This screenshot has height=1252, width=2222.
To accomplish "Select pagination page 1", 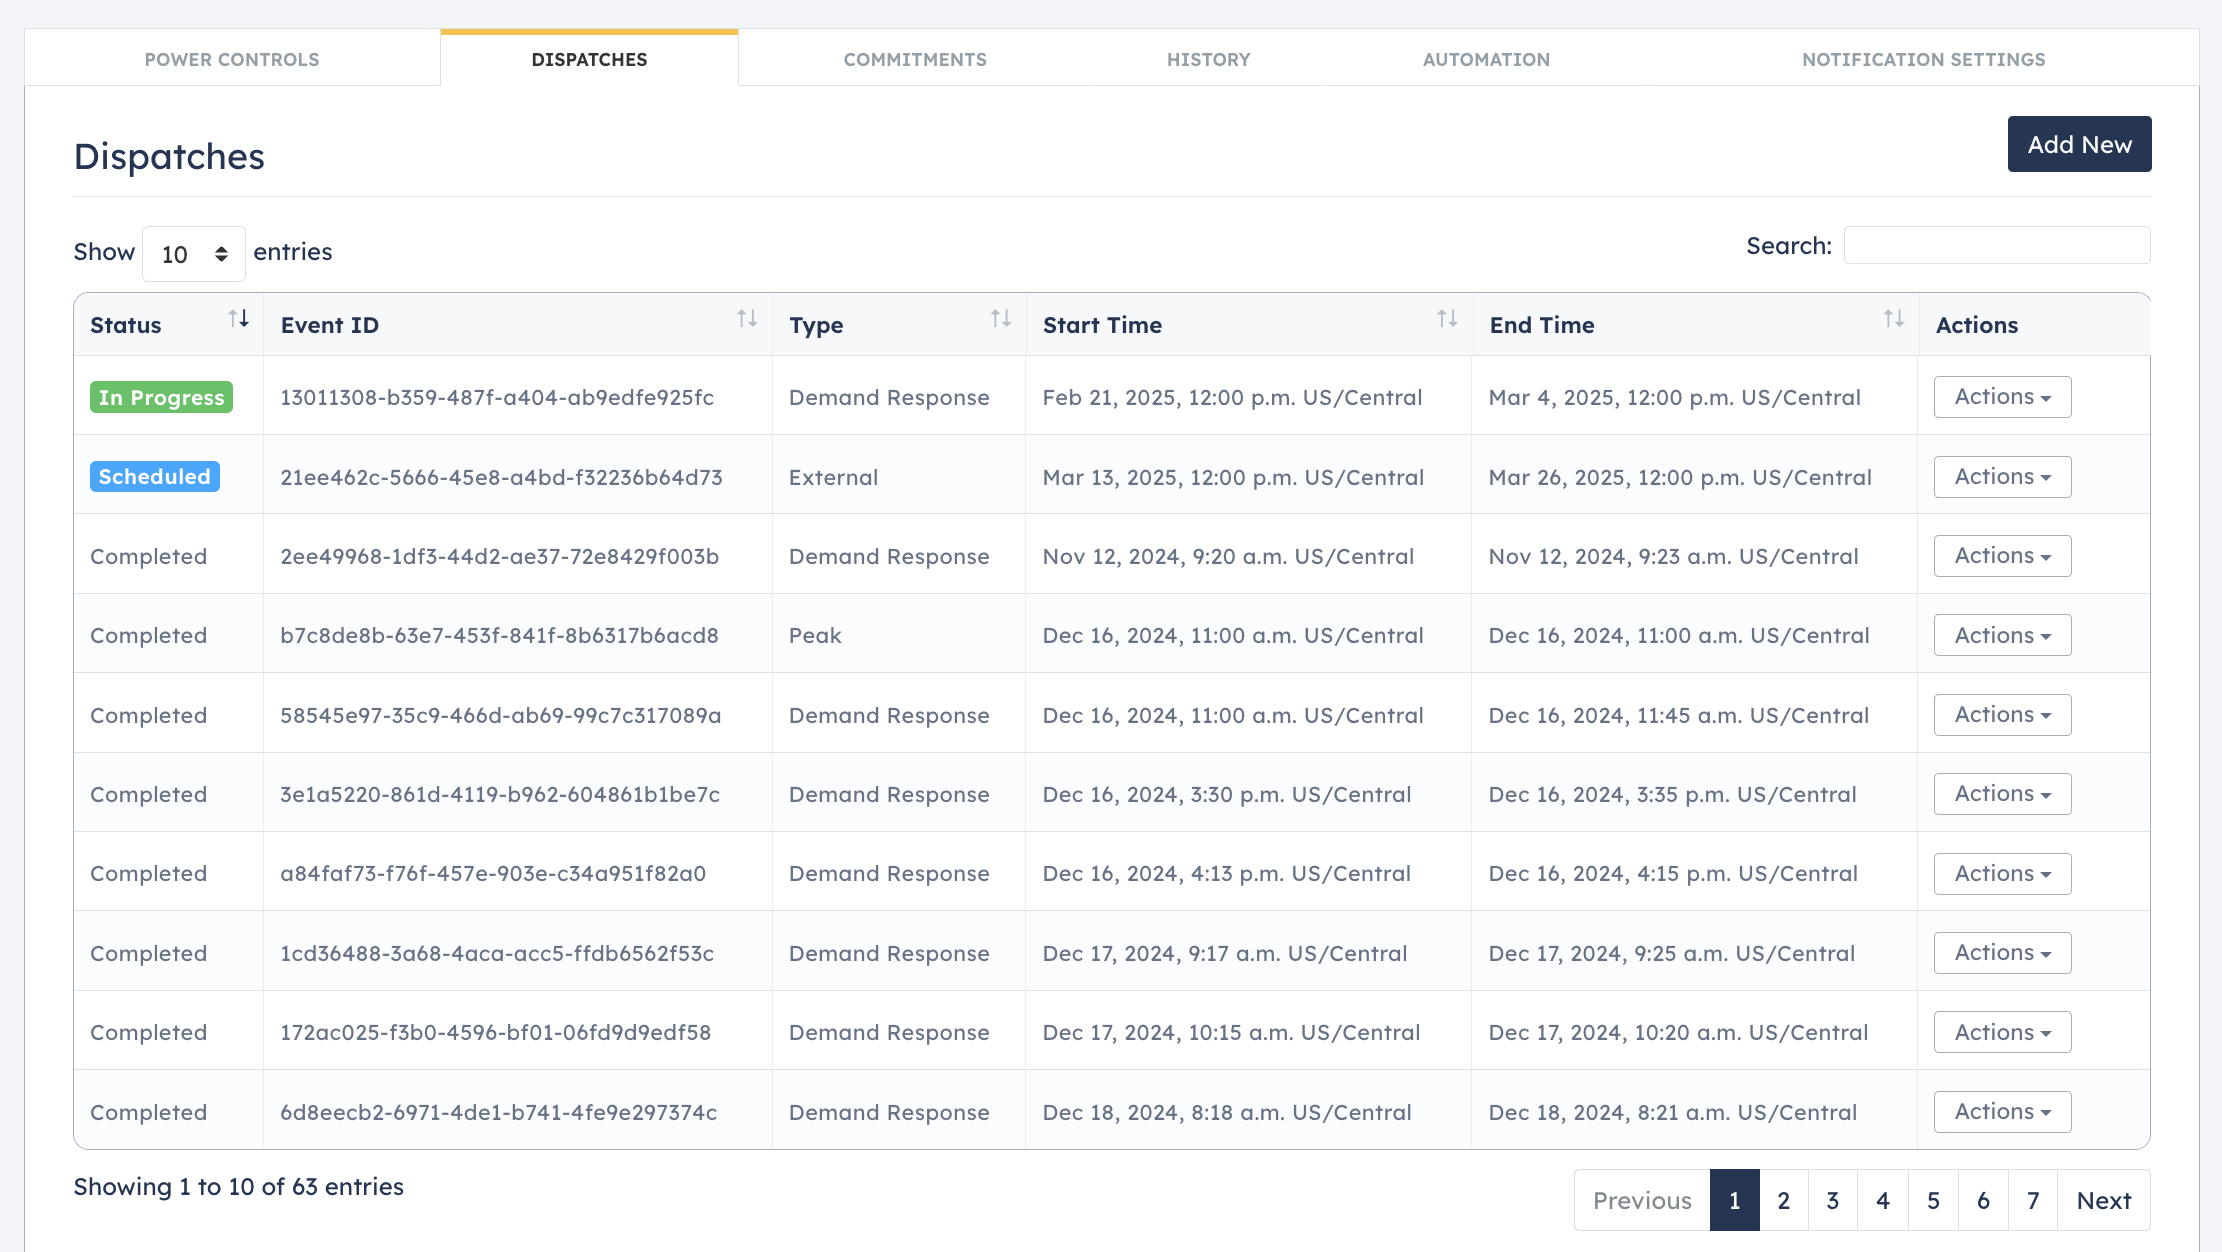I will pyautogui.click(x=1734, y=1200).
